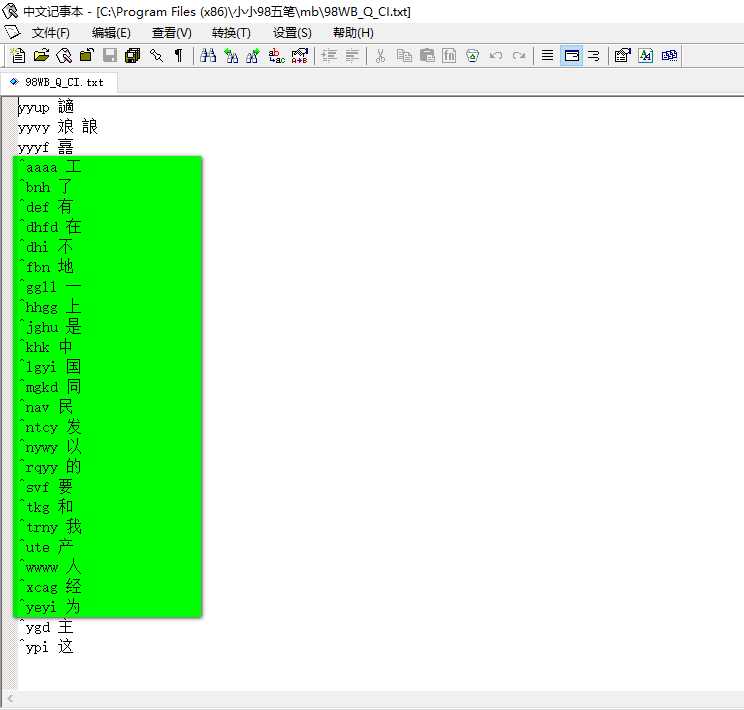Open the 帮助(H) menu
This screenshot has height=710, width=744.
pyautogui.click(x=353, y=33)
